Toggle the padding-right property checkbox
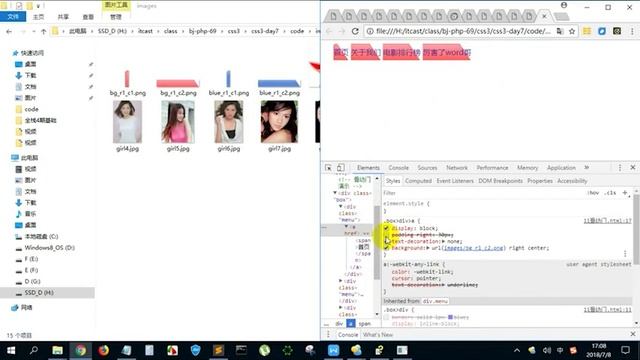This screenshot has height=360, width=640. pyautogui.click(x=386, y=235)
